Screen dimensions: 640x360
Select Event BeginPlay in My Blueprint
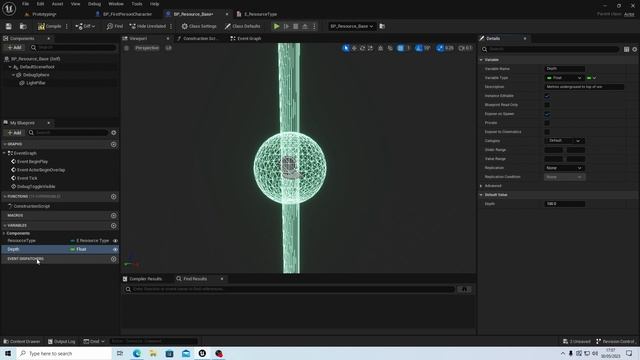coord(32,162)
